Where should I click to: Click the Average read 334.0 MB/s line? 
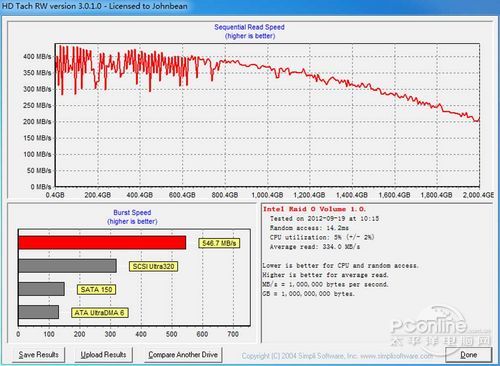315,247
